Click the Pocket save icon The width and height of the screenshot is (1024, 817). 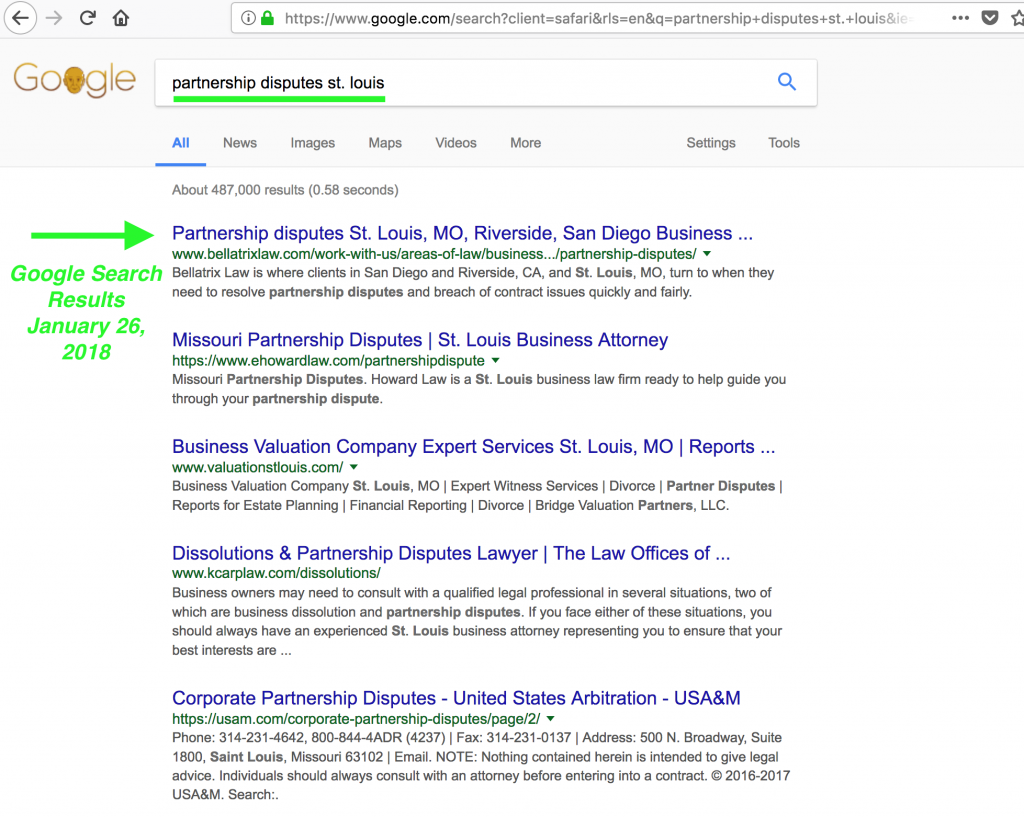(990, 18)
